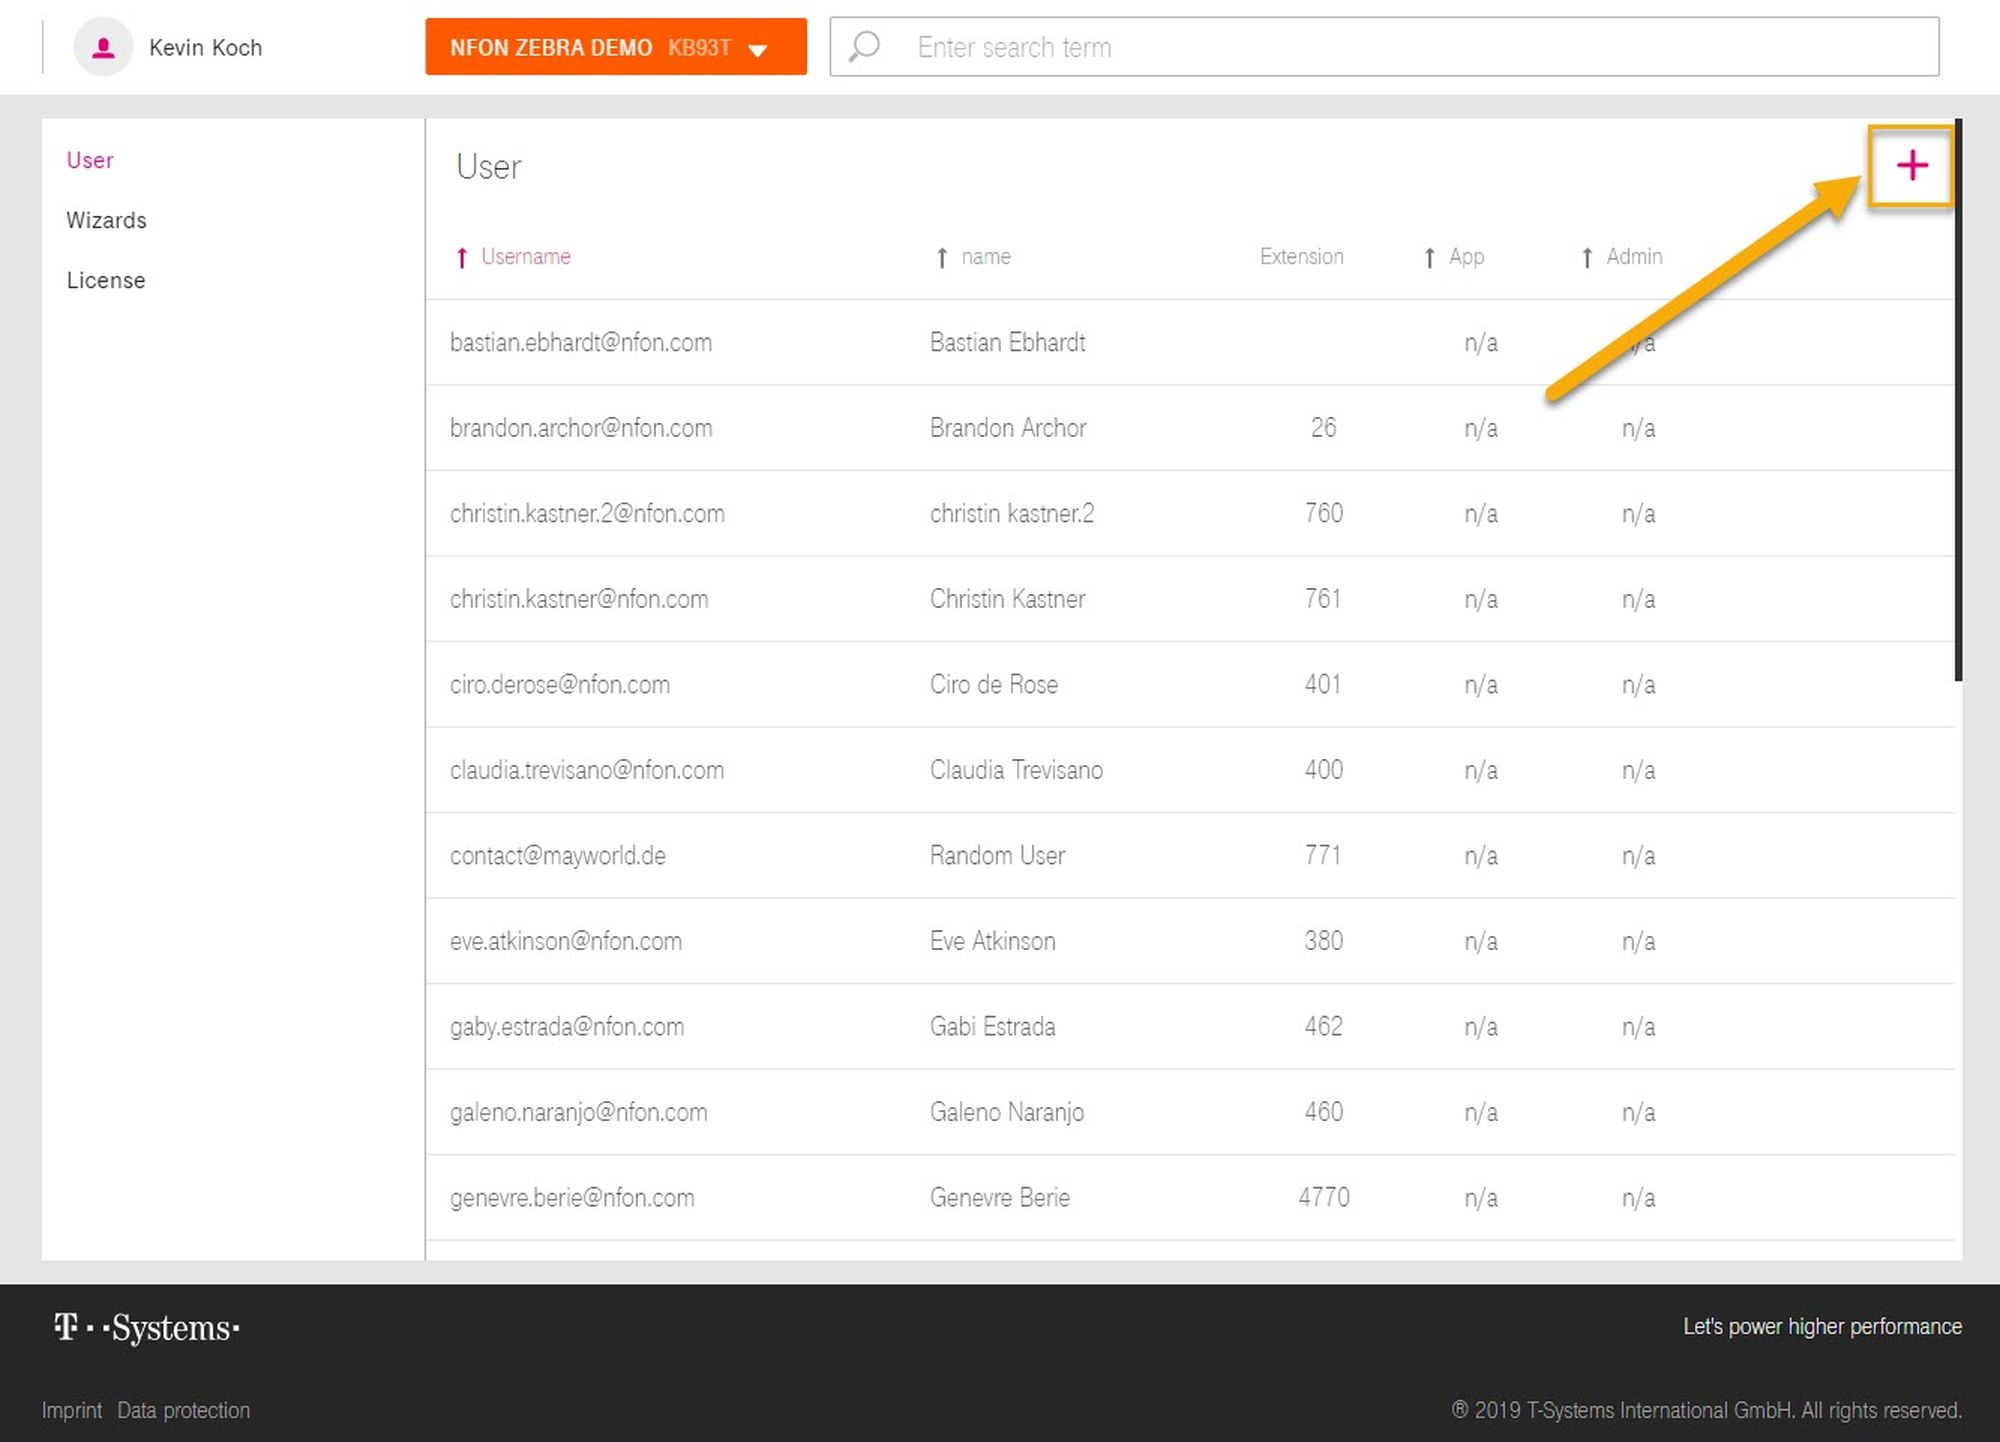This screenshot has height=1442, width=2000.
Task: Click sort arrow beside name column
Action: pyautogui.click(x=941, y=258)
